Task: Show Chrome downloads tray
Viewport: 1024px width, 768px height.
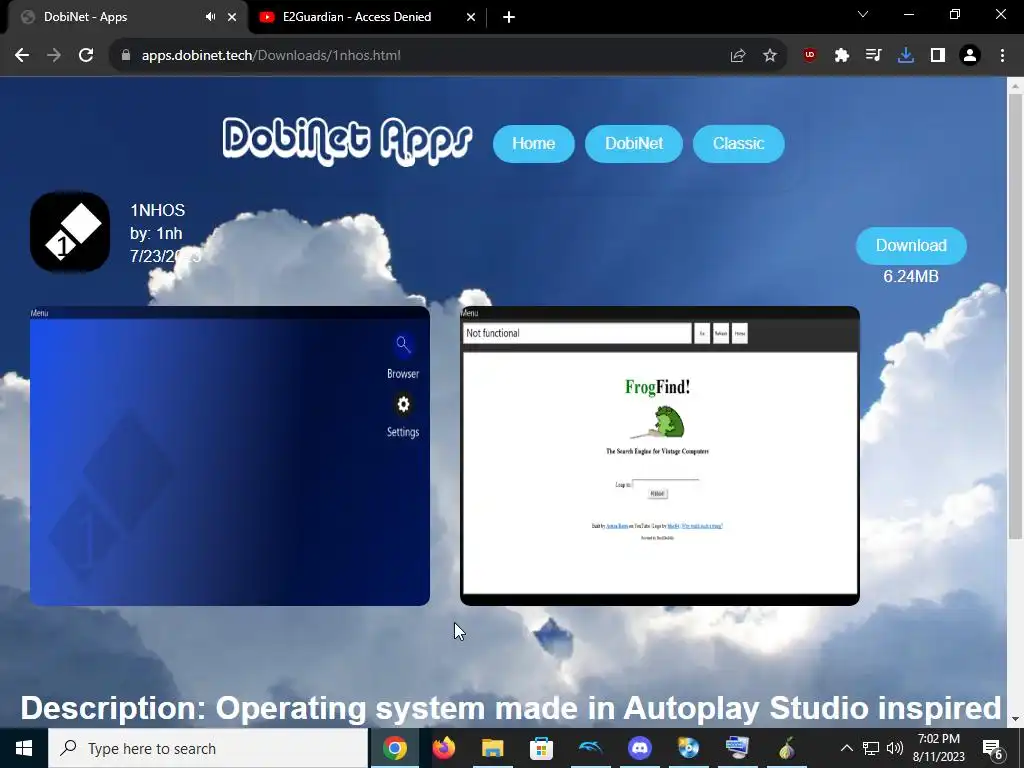Action: [x=905, y=56]
